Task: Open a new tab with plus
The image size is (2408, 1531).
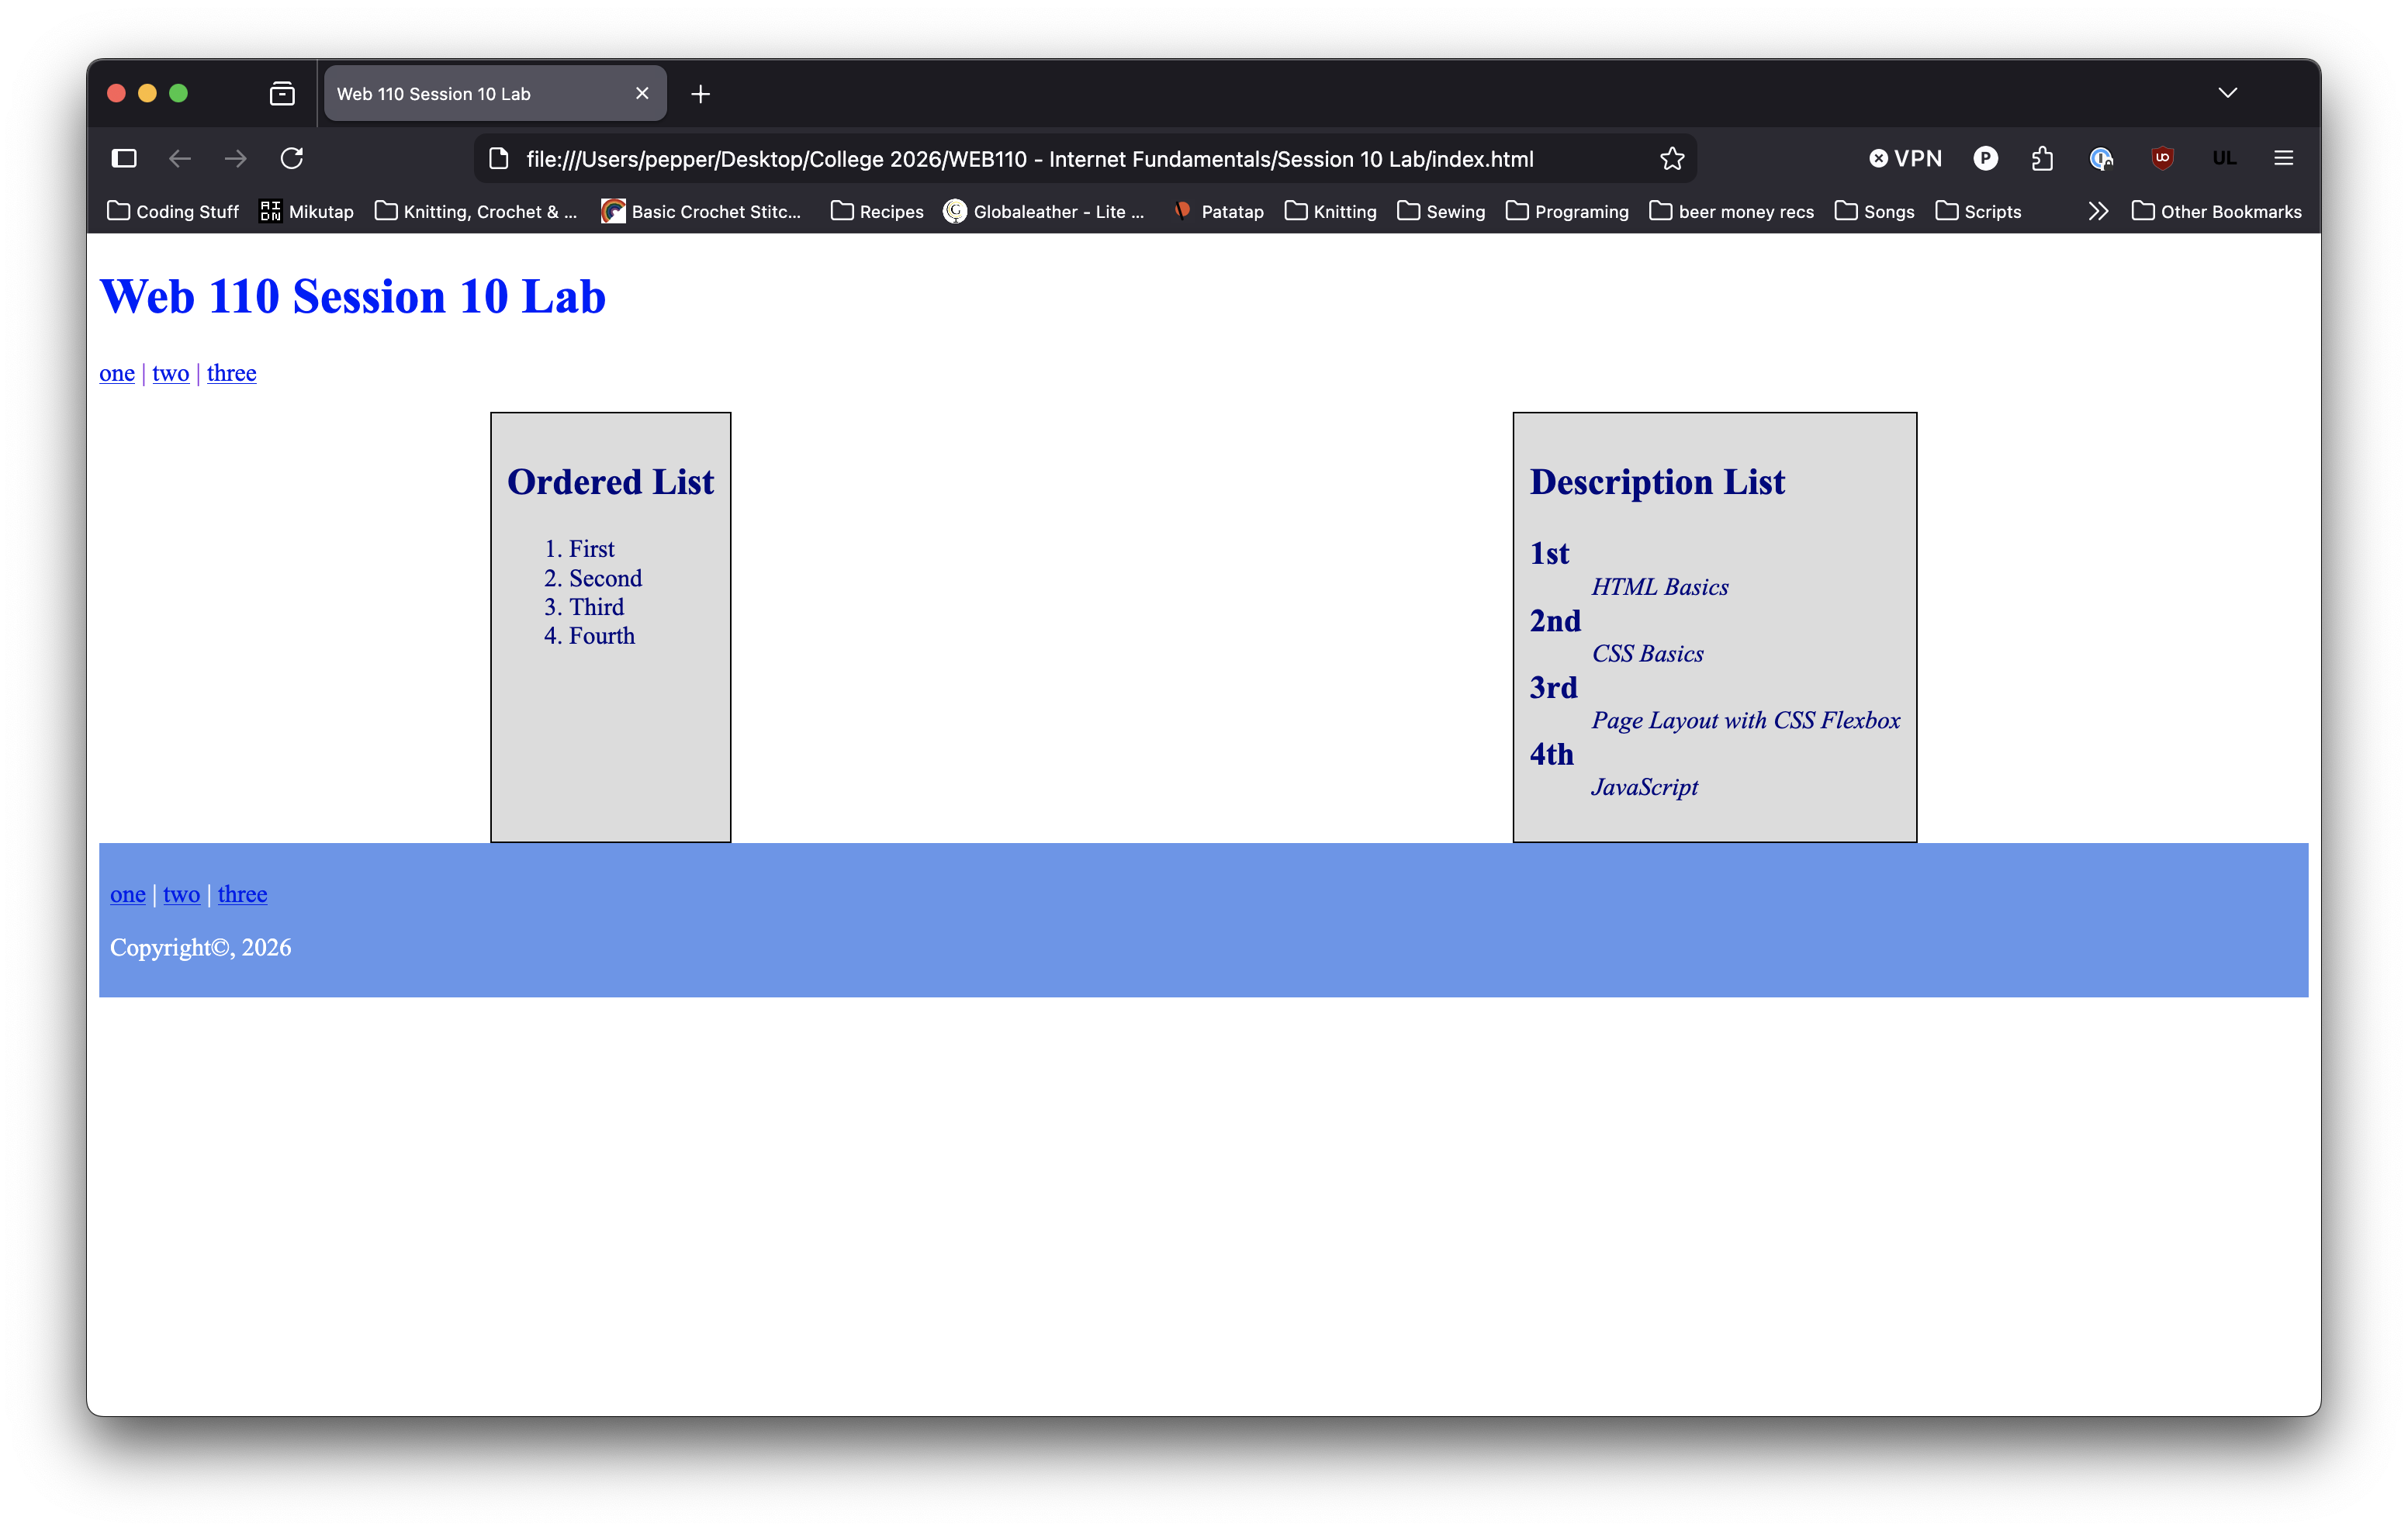Action: point(700,94)
